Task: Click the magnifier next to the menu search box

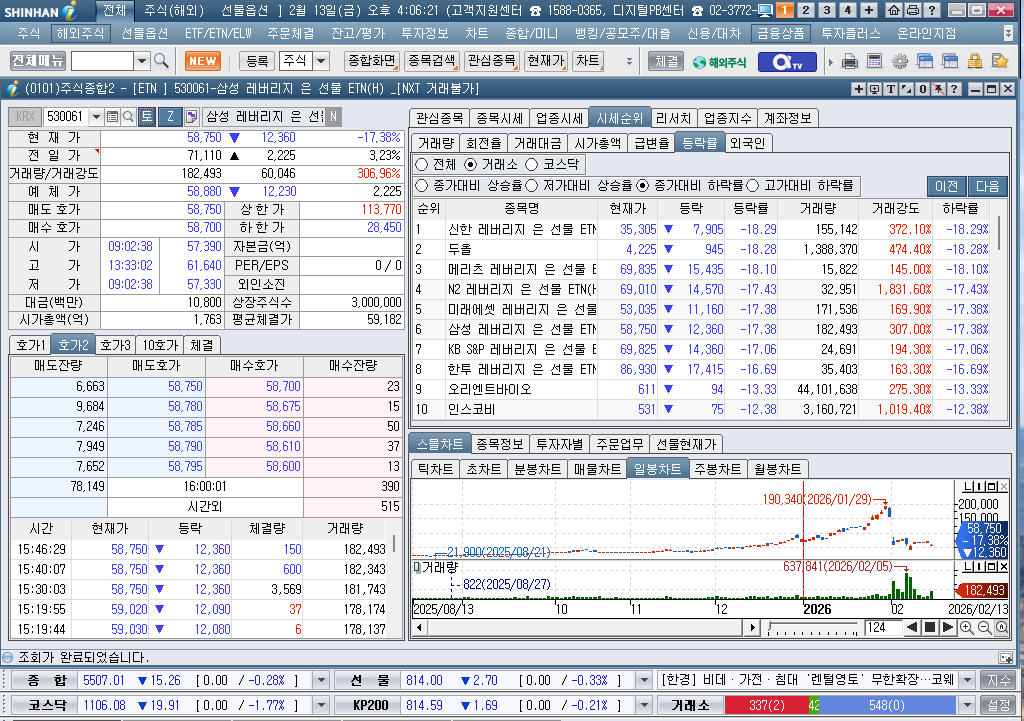Action: [x=161, y=61]
